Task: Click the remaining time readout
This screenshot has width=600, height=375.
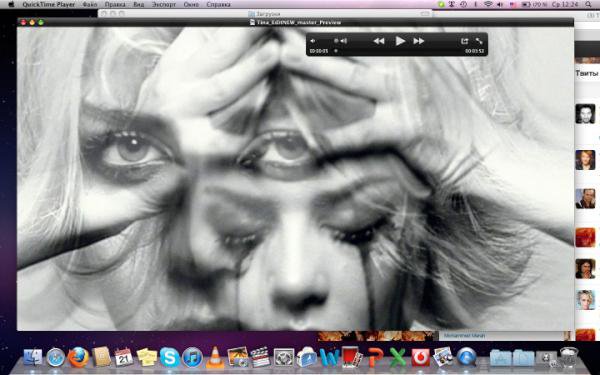Action: point(474,51)
